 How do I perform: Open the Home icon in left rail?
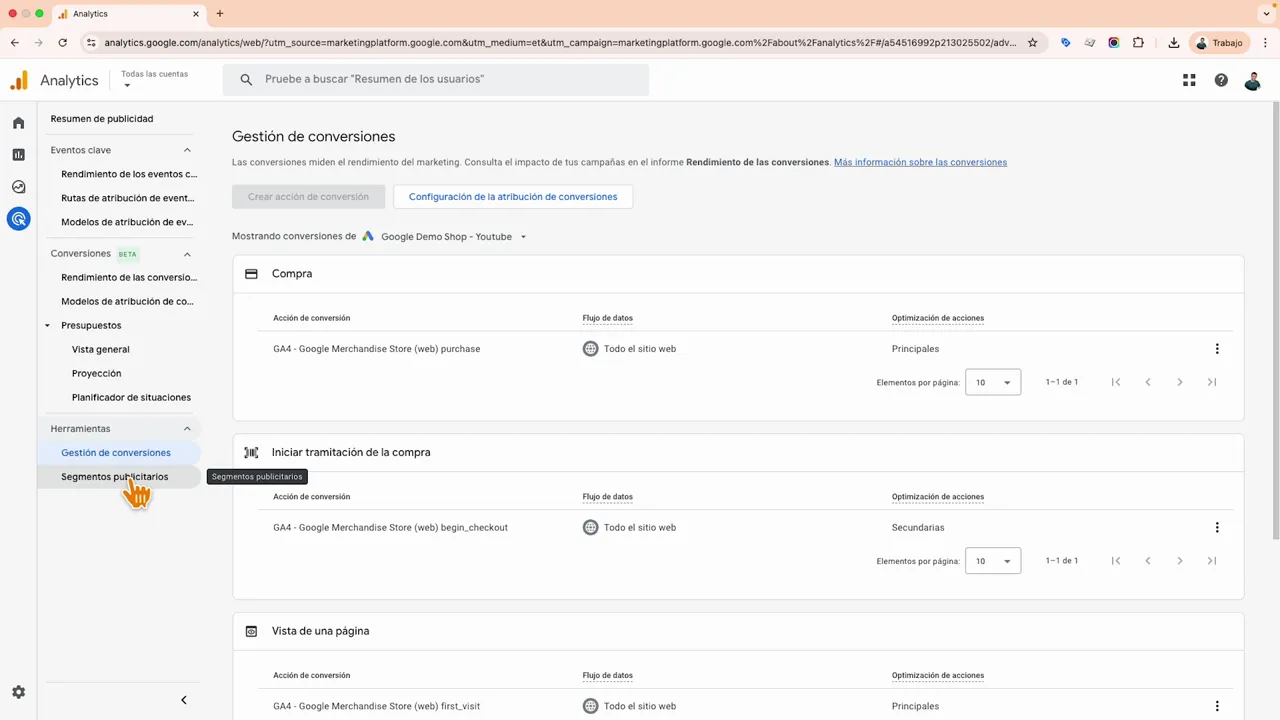[18, 123]
